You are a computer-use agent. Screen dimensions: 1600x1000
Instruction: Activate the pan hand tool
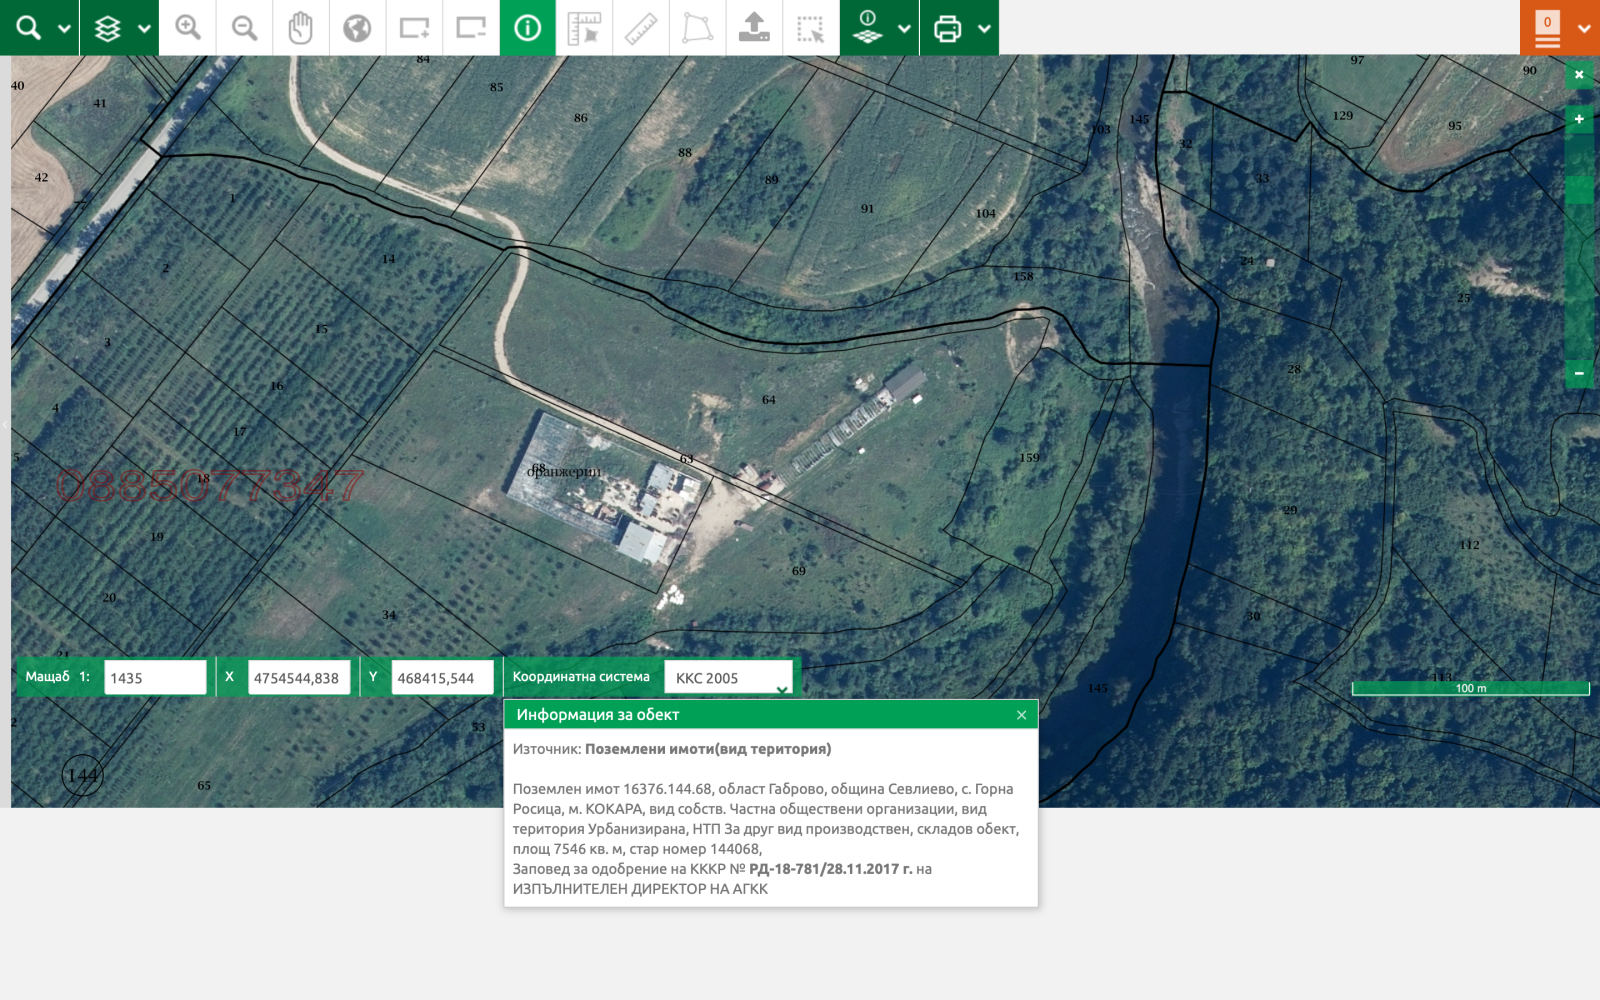(300, 28)
